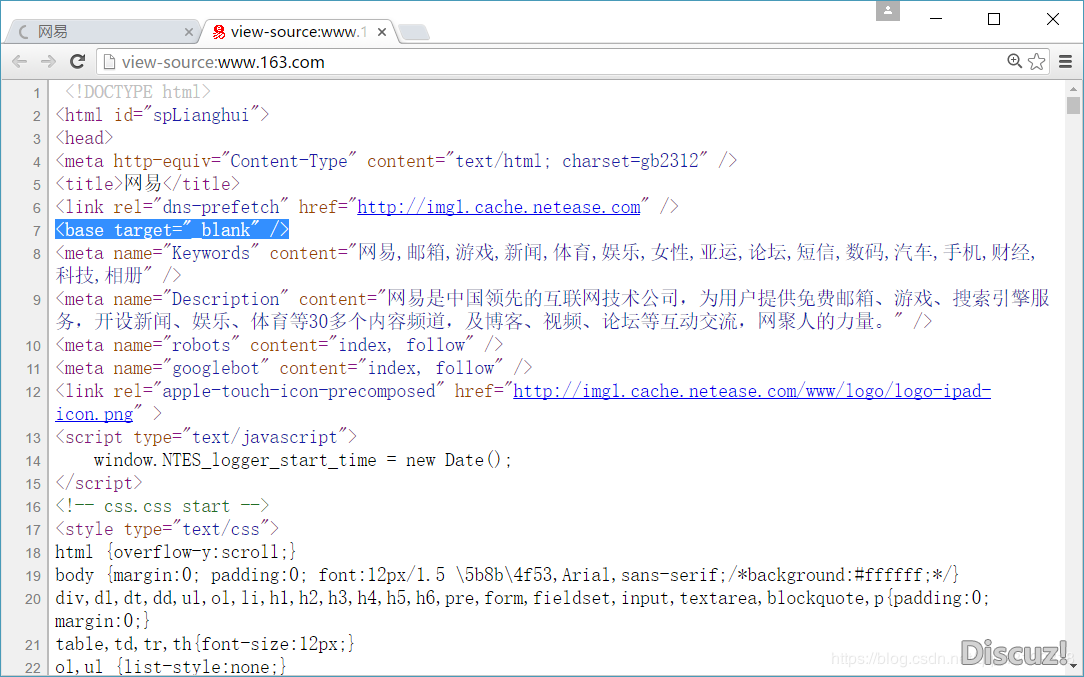Click the user profile icon in title bar

tap(888, 11)
